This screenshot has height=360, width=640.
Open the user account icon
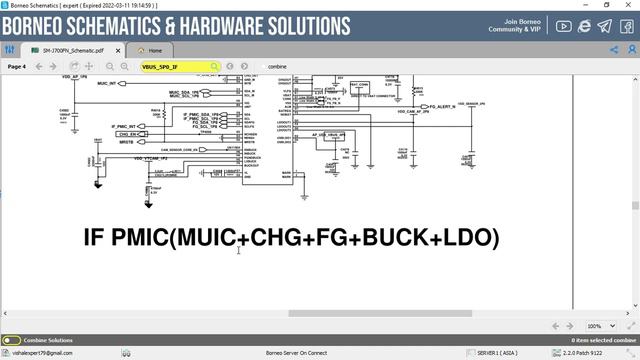click(632, 50)
